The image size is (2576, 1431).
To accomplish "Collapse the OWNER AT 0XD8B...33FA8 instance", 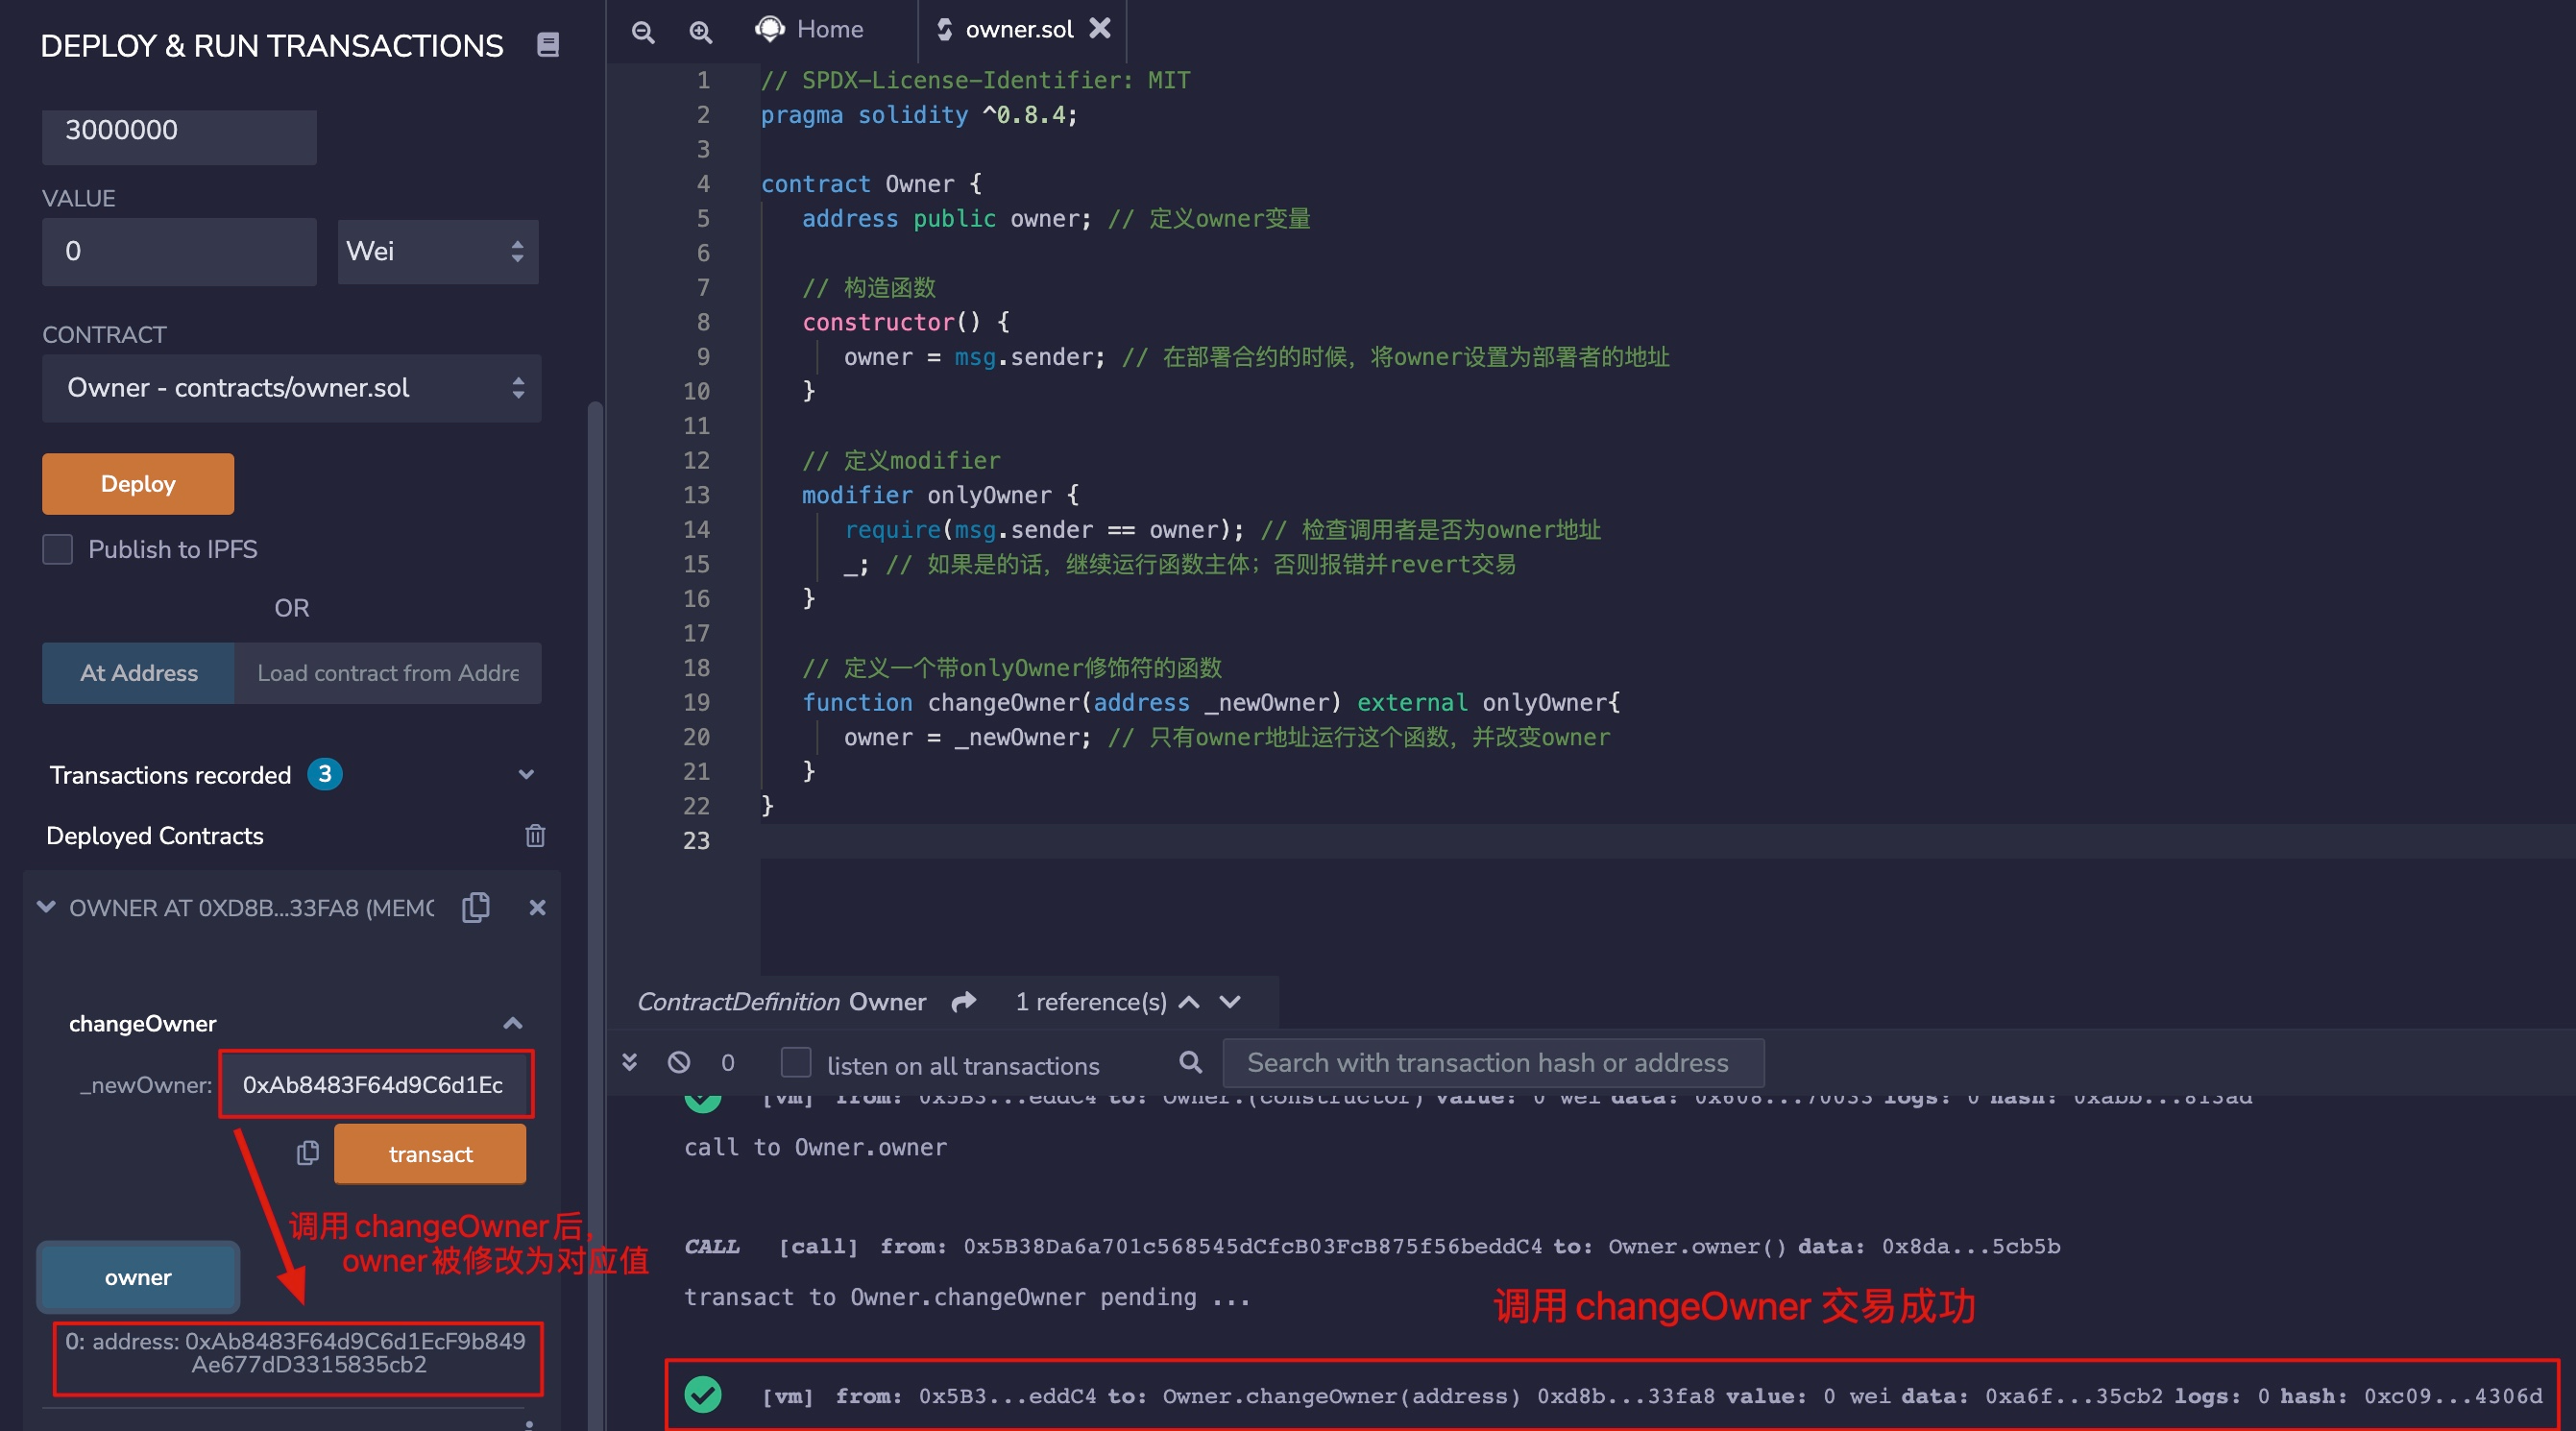I will (x=46, y=907).
